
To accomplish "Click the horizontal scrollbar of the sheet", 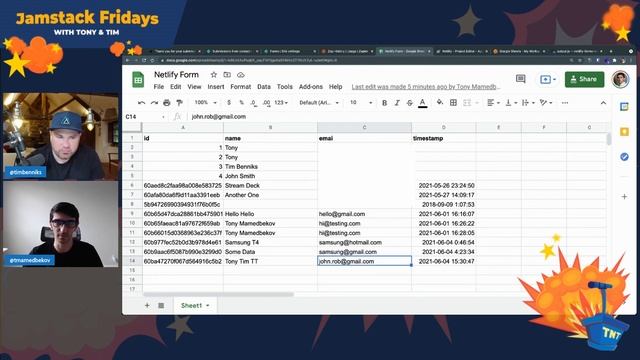I will click(218, 294).
